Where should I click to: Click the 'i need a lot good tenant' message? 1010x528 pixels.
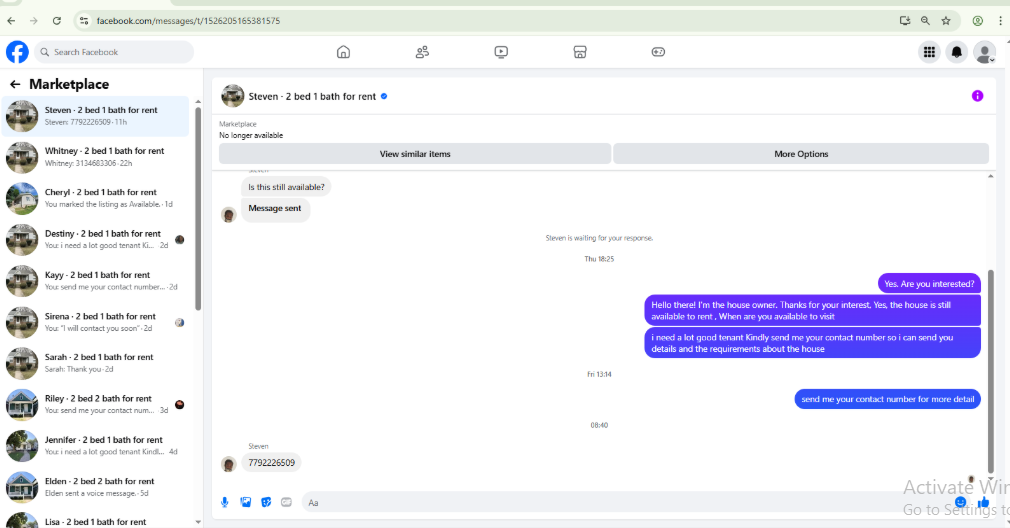812,343
